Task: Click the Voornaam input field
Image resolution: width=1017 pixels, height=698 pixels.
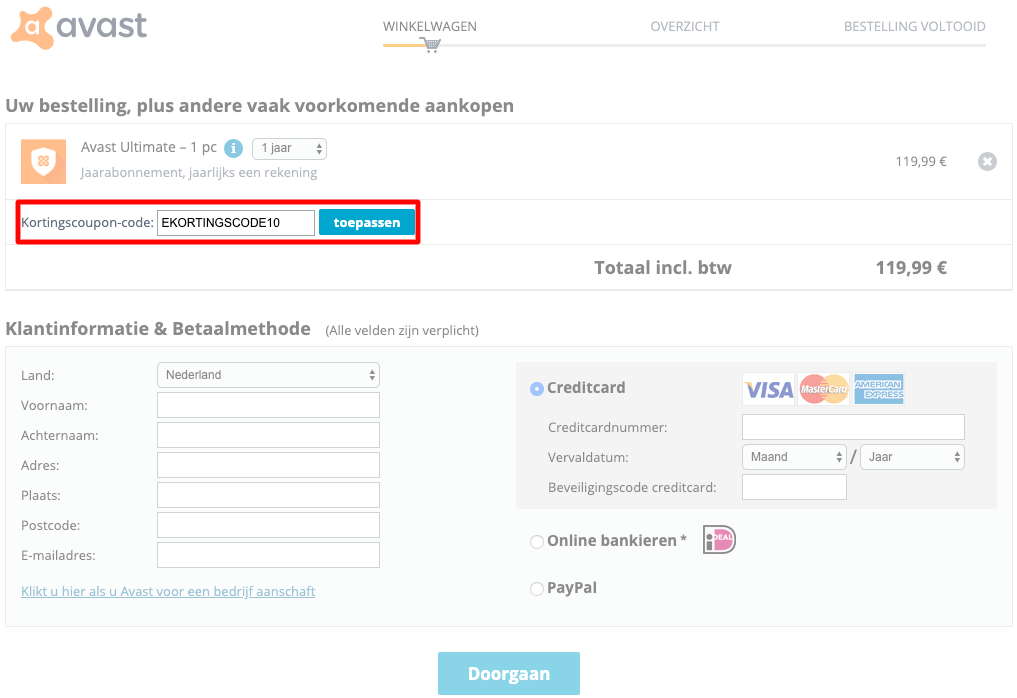Action: (x=268, y=405)
